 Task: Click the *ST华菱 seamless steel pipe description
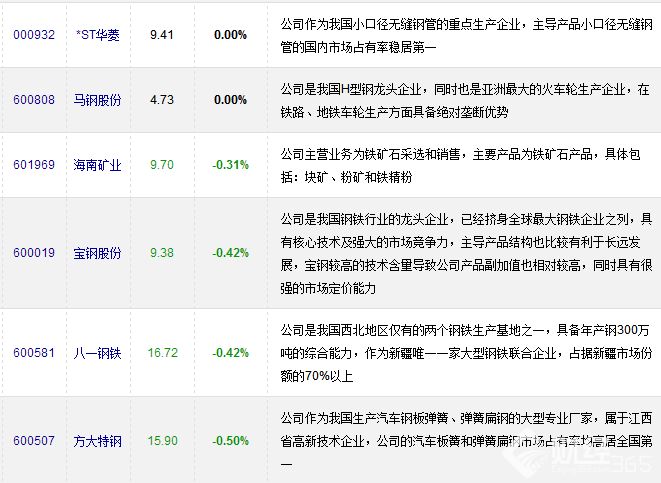tap(467, 36)
